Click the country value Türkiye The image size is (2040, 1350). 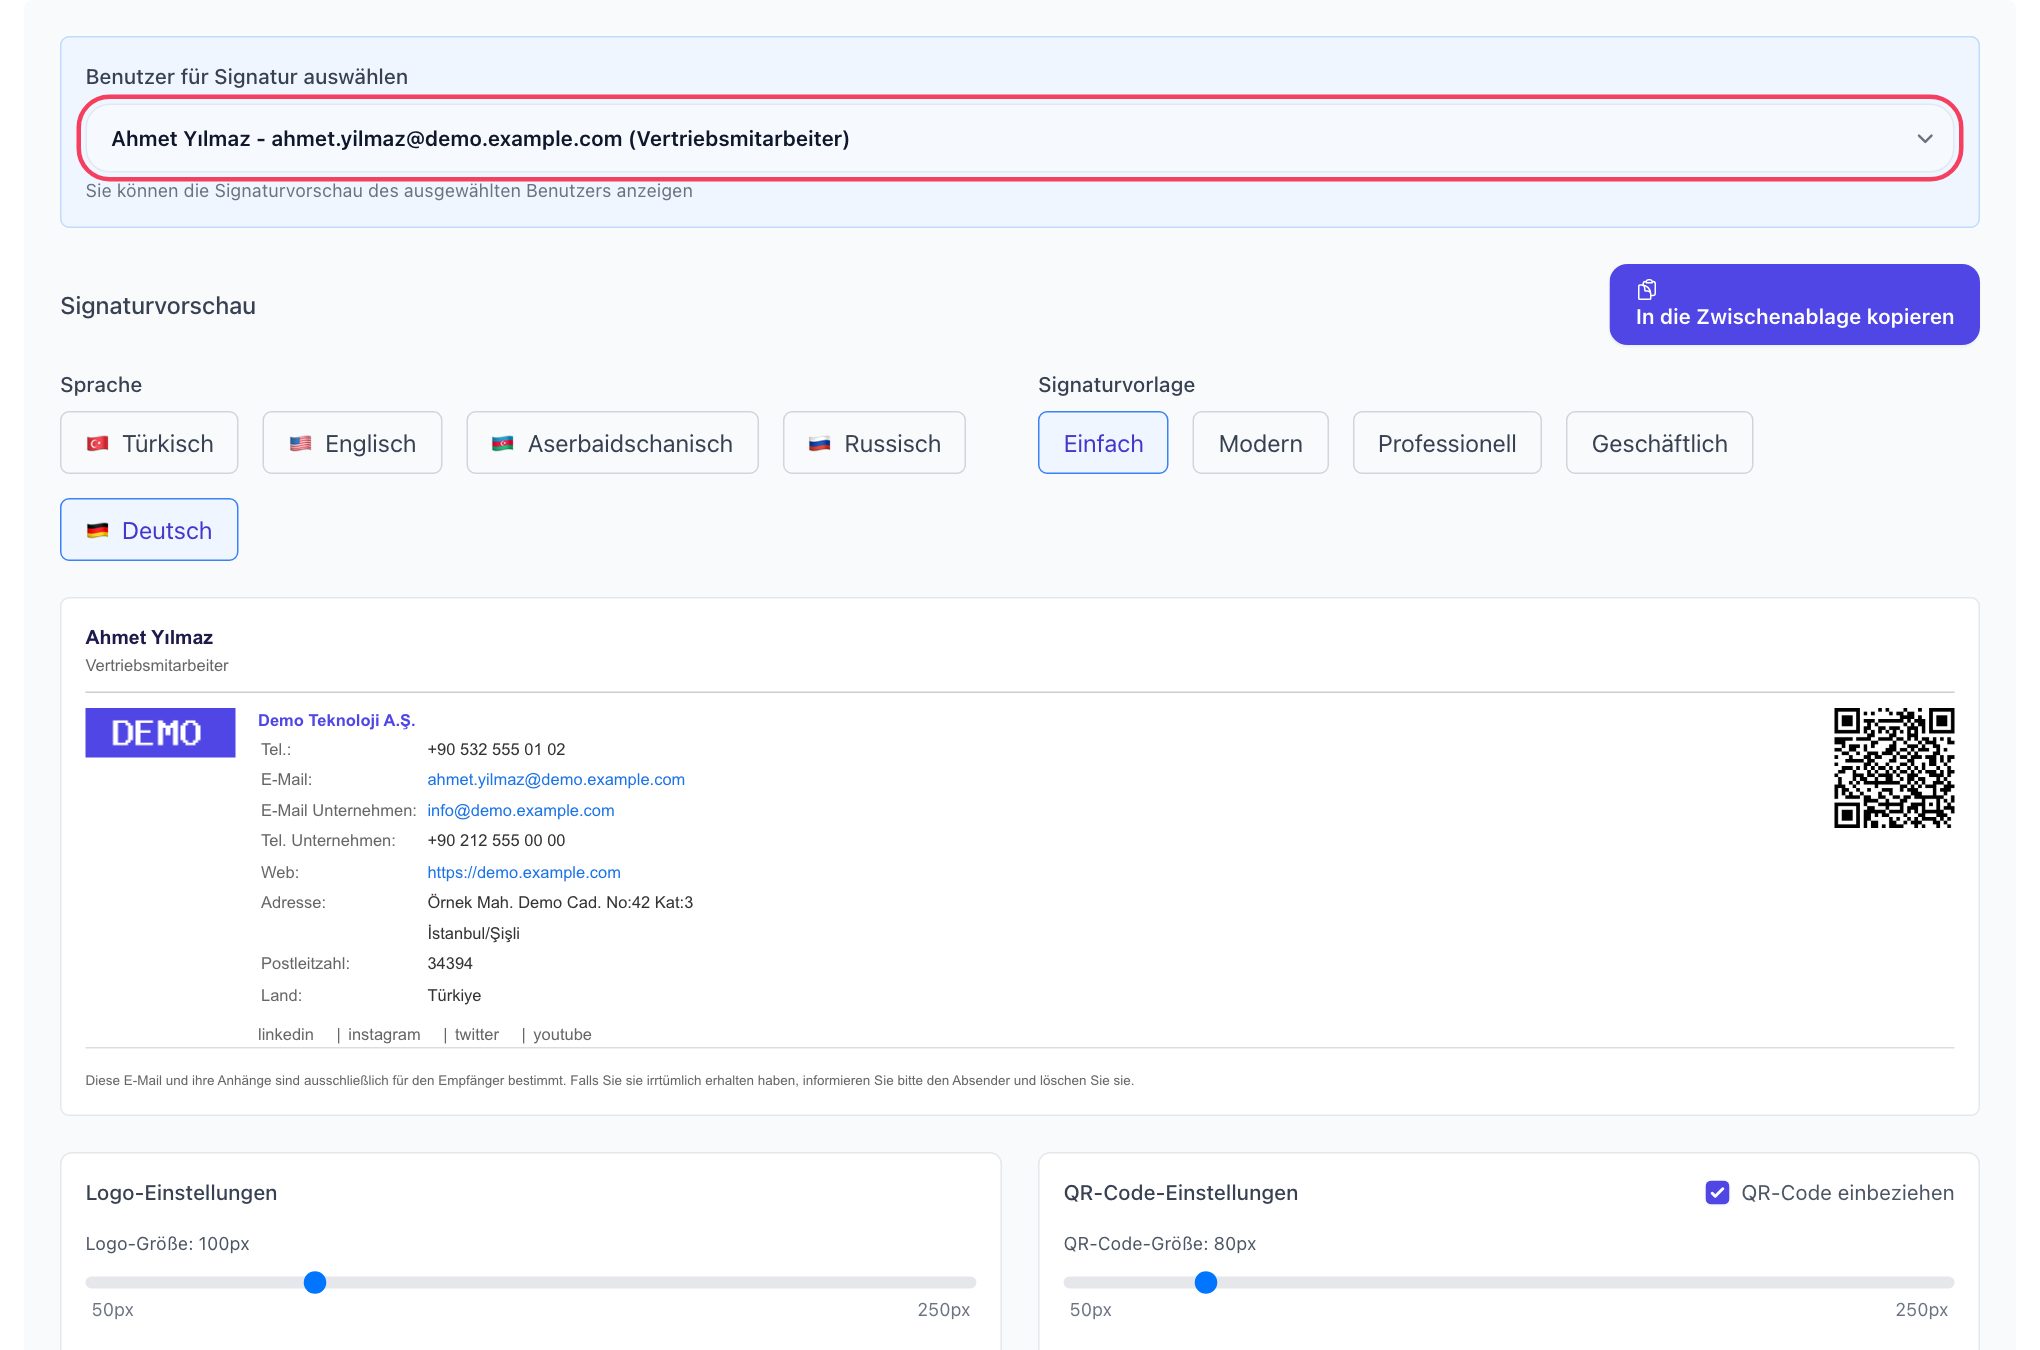coord(454,995)
